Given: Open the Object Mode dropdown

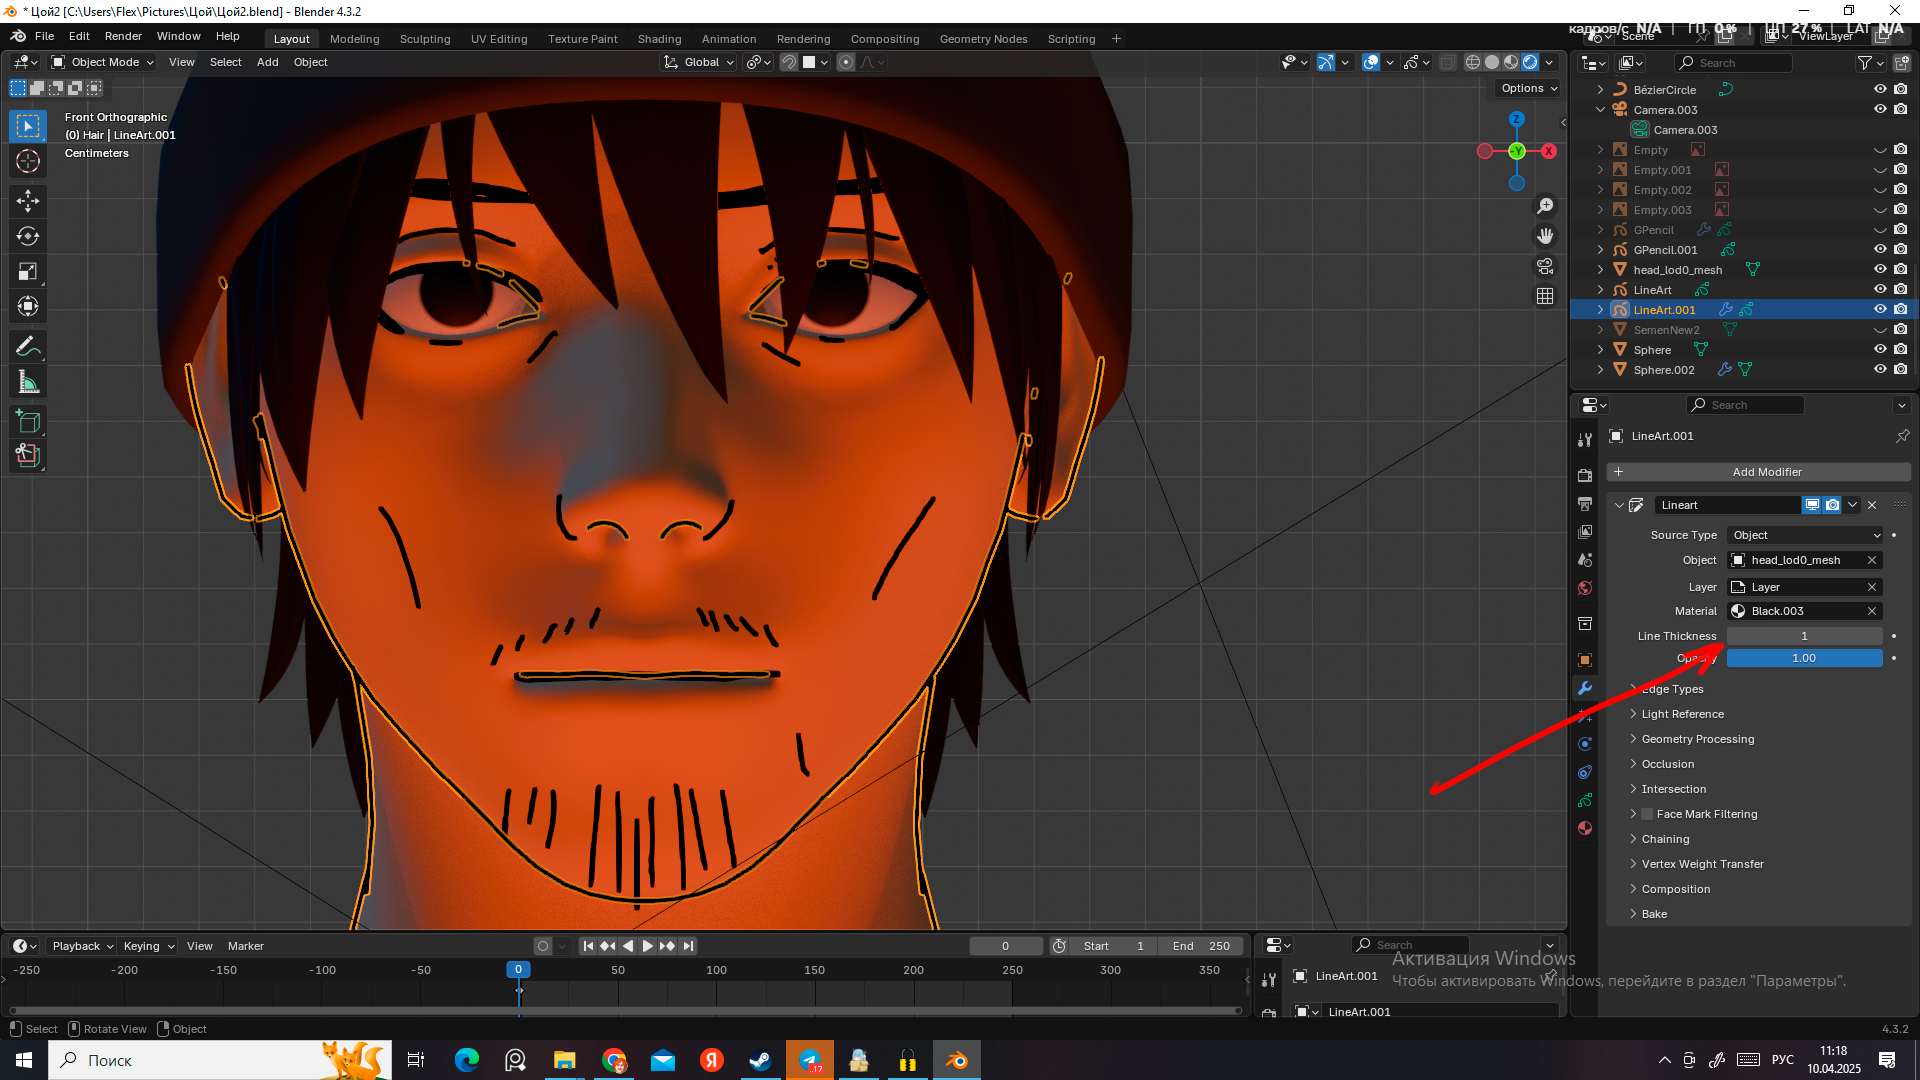Looking at the screenshot, I should [103, 62].
